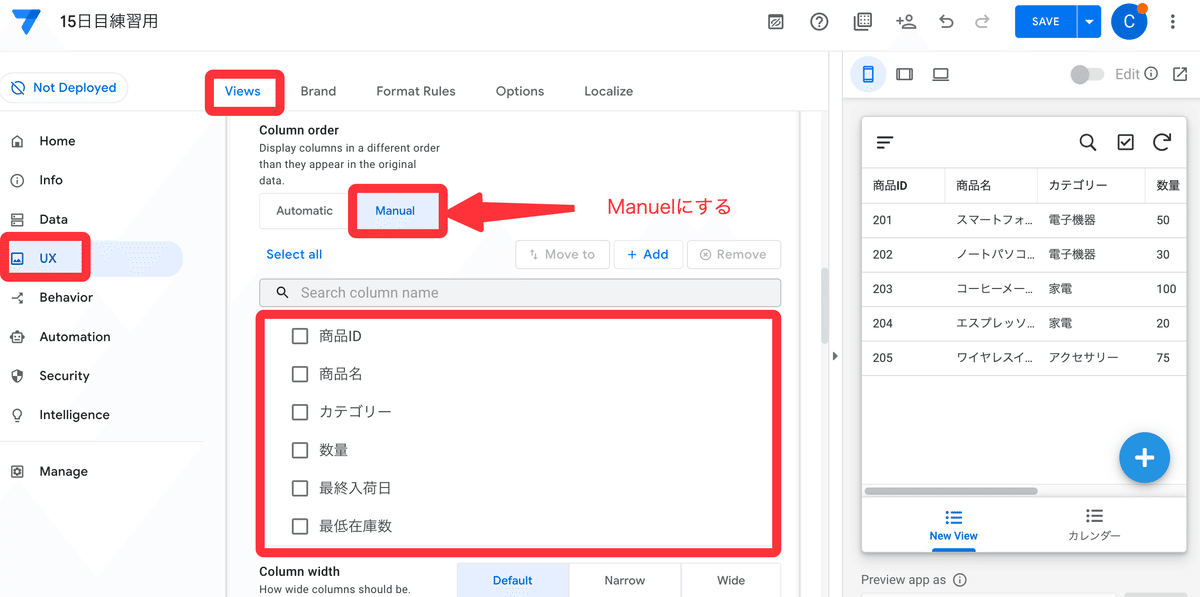
Task: Enable the Edit toggle in the preview pane
Action: [x=1087, y=73]
